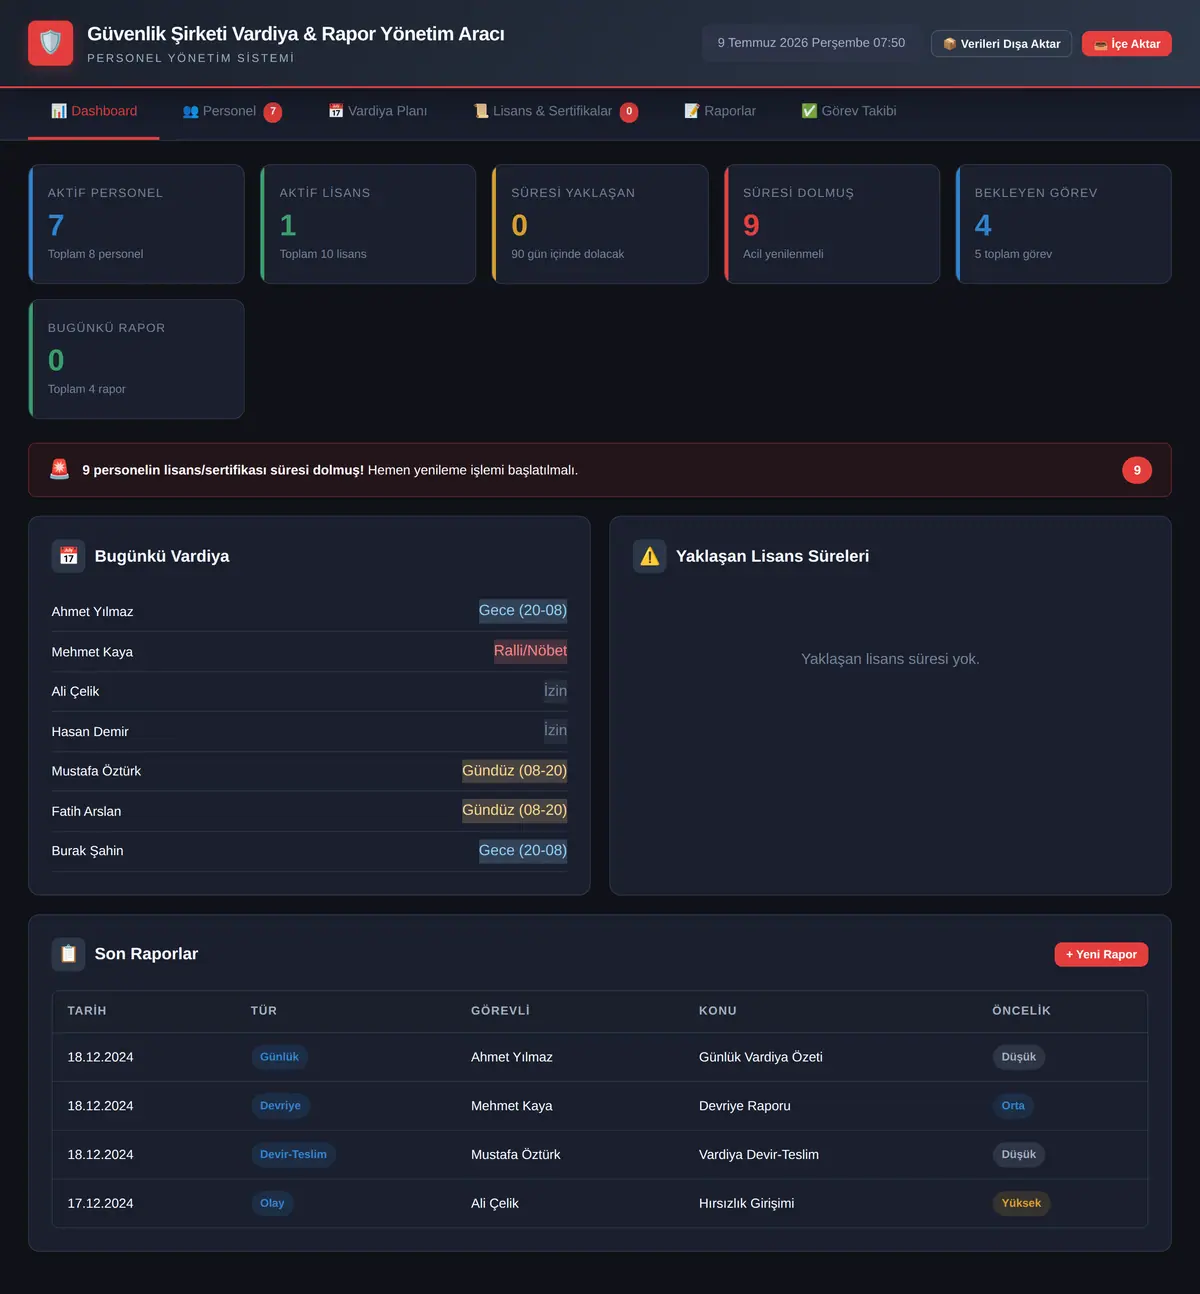
Task: Open the Personel tab
Action: (x=232, y=111)
